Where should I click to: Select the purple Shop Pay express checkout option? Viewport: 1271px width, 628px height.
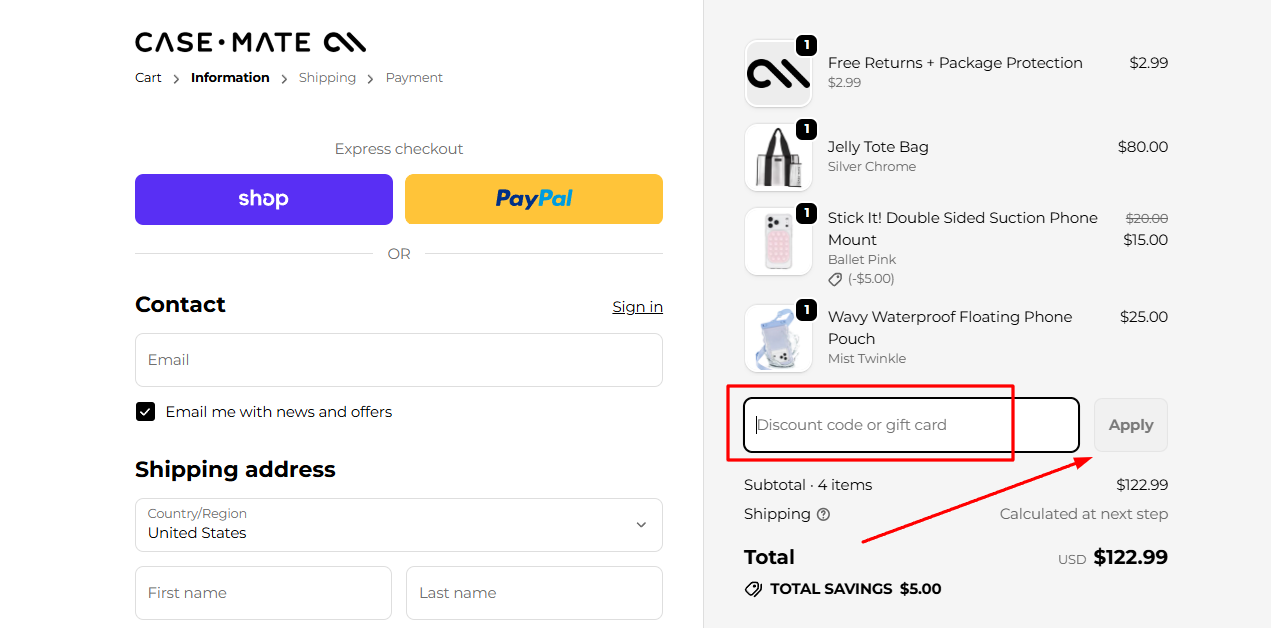[263, 199]
